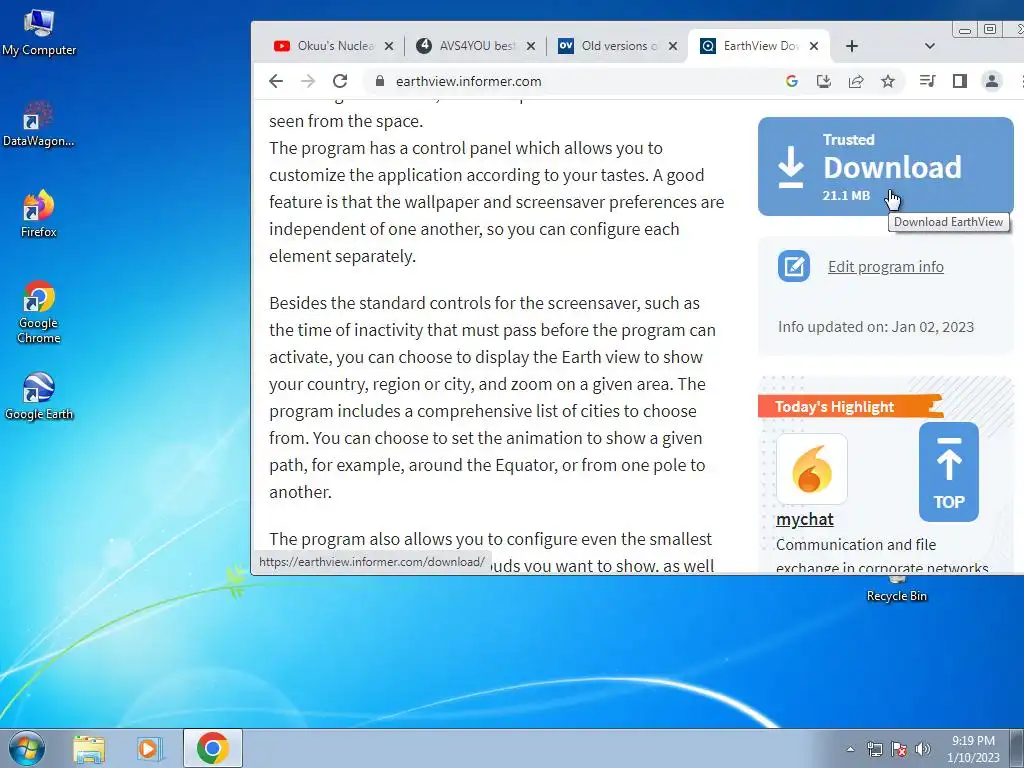The width and height of the screenshot is (1024, 768).
Task: Open the Chrome side panel
Action: point(959,81)
